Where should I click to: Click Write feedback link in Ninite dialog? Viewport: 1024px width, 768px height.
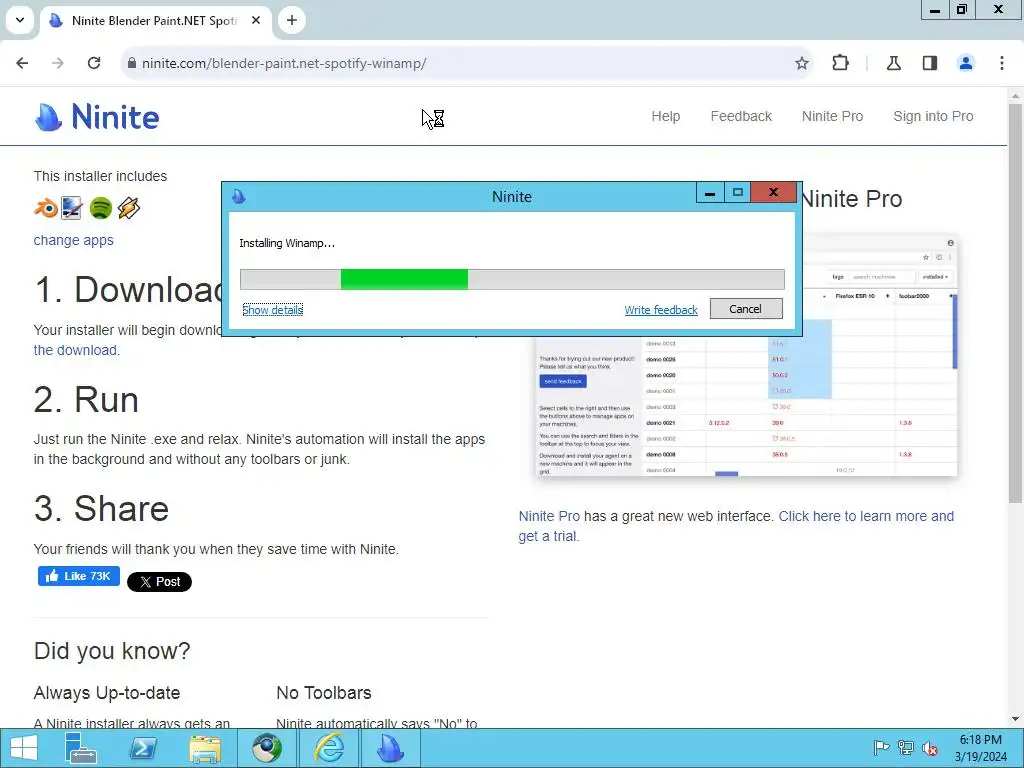[x=661, y=310]
